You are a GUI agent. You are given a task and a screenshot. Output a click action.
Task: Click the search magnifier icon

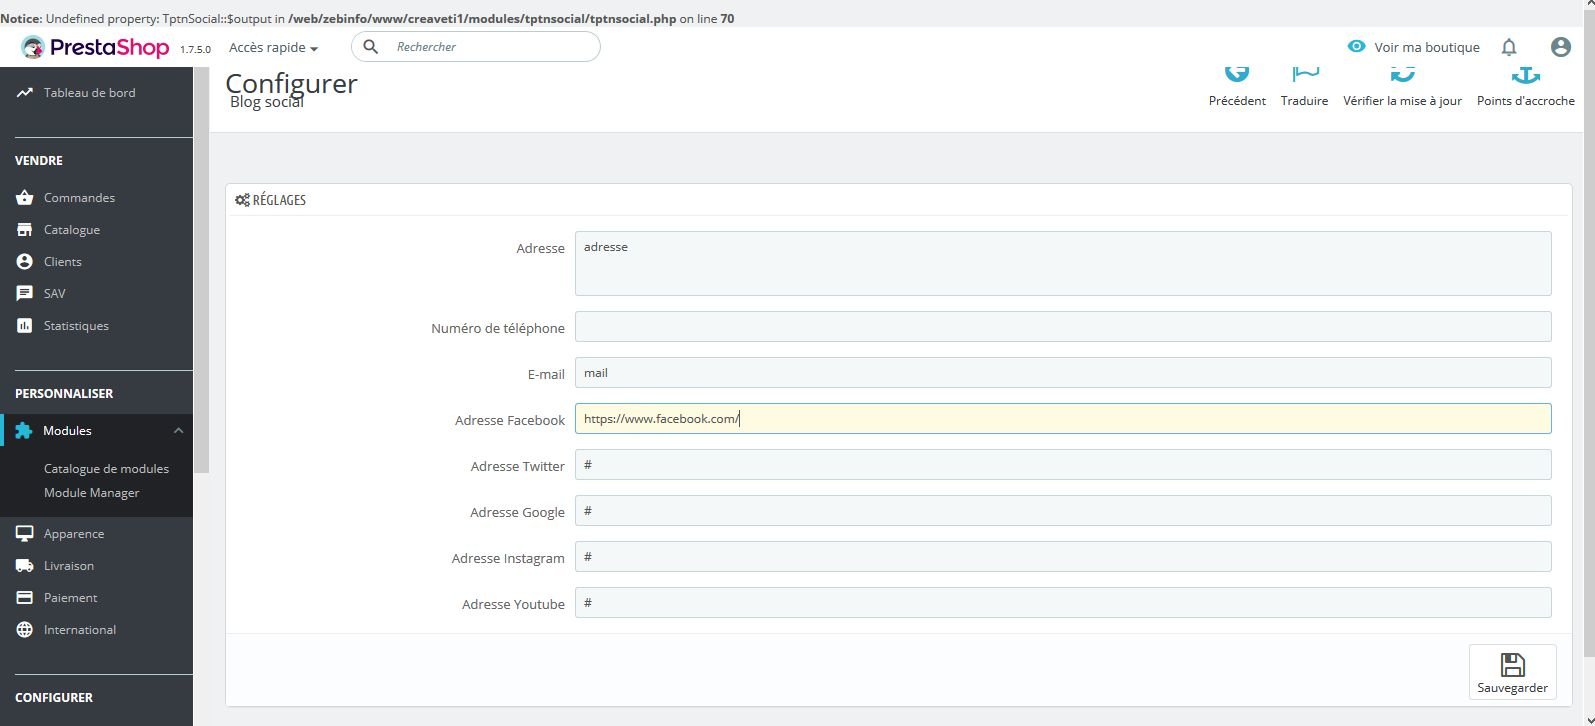pos(370,47)
